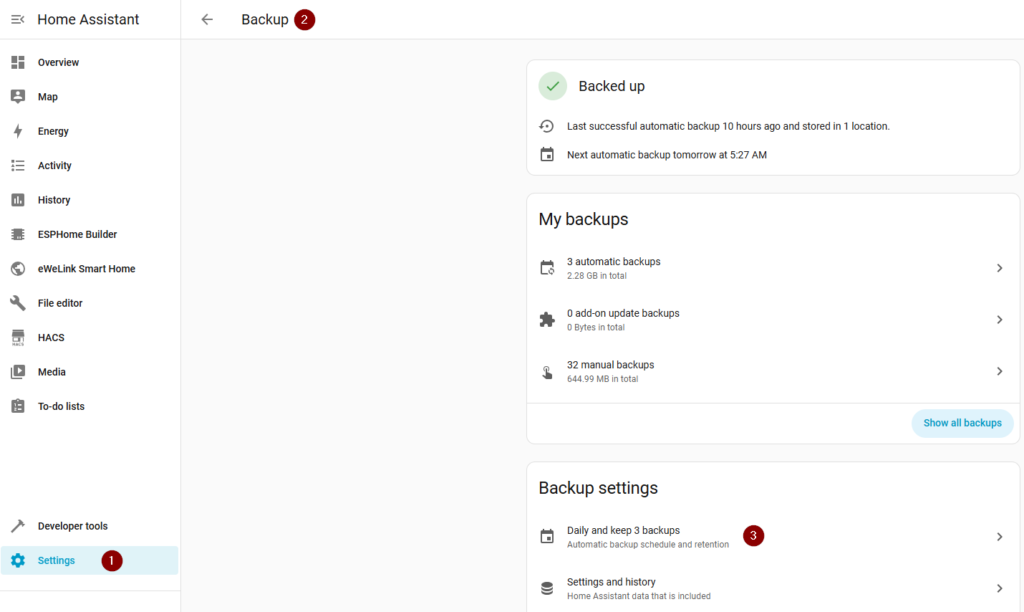
Task: Select the Map icon in the sidebar
Action: pyautogui.click(x=18, y=97)
